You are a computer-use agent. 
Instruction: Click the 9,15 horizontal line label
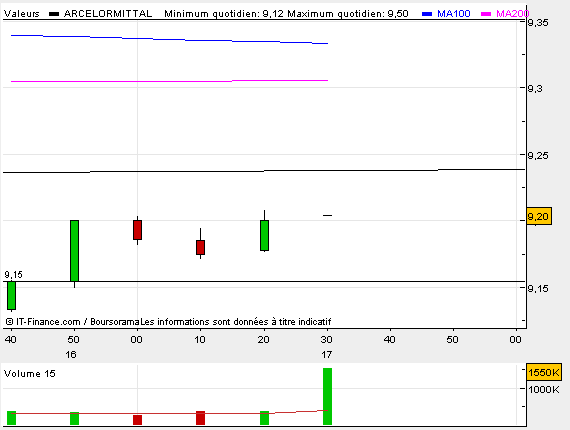pyautogui.click(x=13, y=275)
